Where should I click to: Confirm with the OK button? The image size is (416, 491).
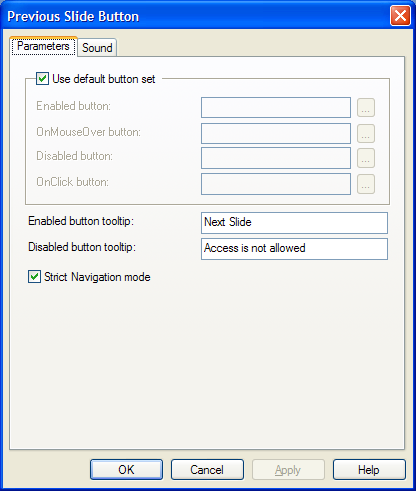coord(126,469)
